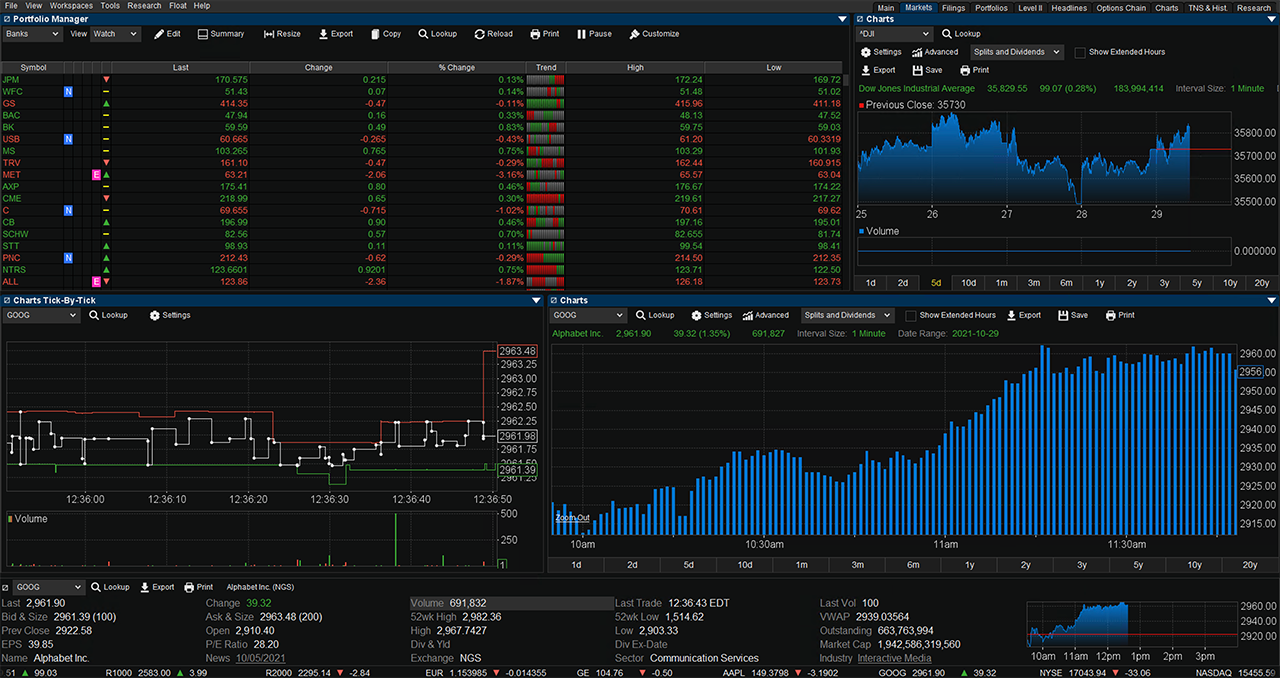
Task: Pause Portfolio Manager updates
Action: click(594, 34)
